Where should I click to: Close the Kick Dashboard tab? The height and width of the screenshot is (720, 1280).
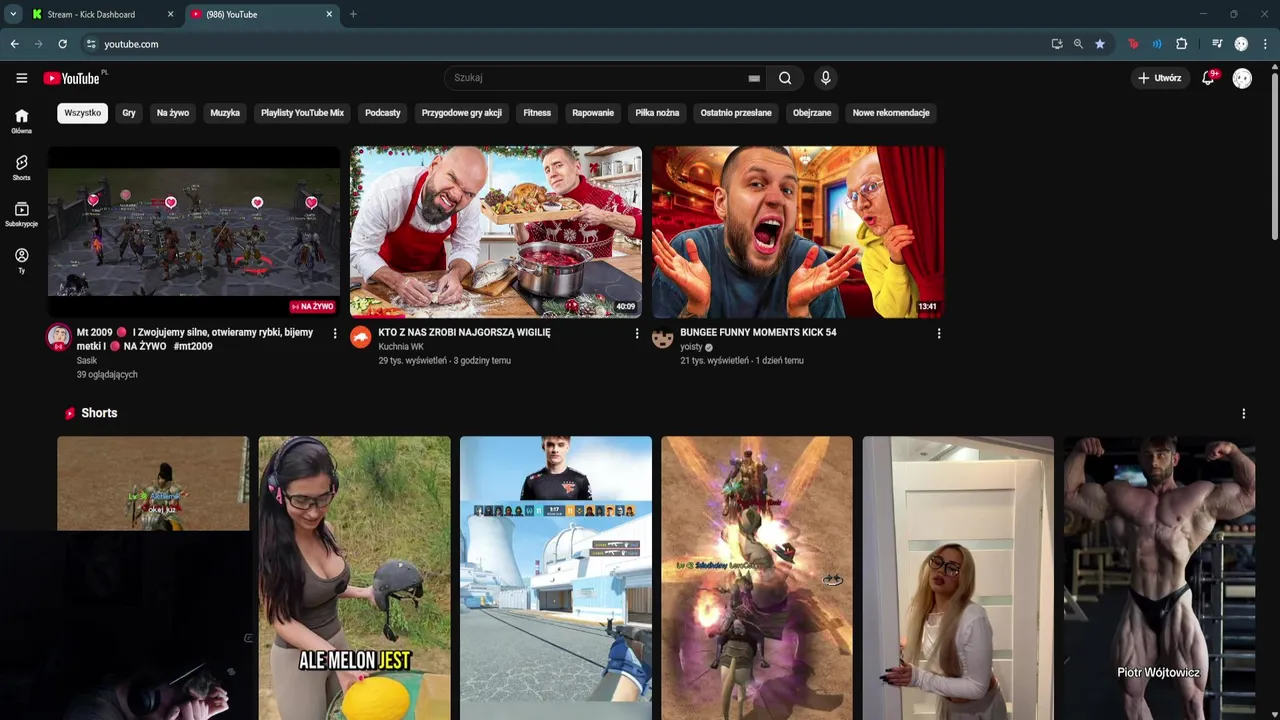click(x=171, y=15)
